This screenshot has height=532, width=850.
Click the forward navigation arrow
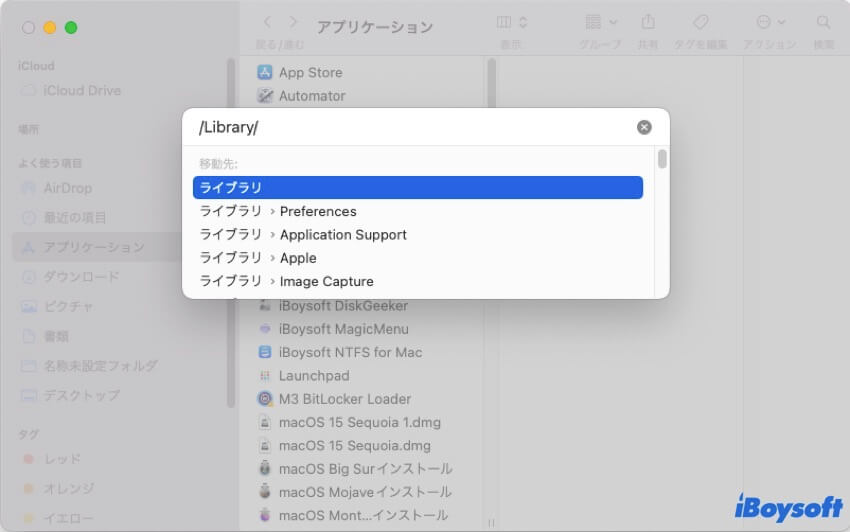293,22
